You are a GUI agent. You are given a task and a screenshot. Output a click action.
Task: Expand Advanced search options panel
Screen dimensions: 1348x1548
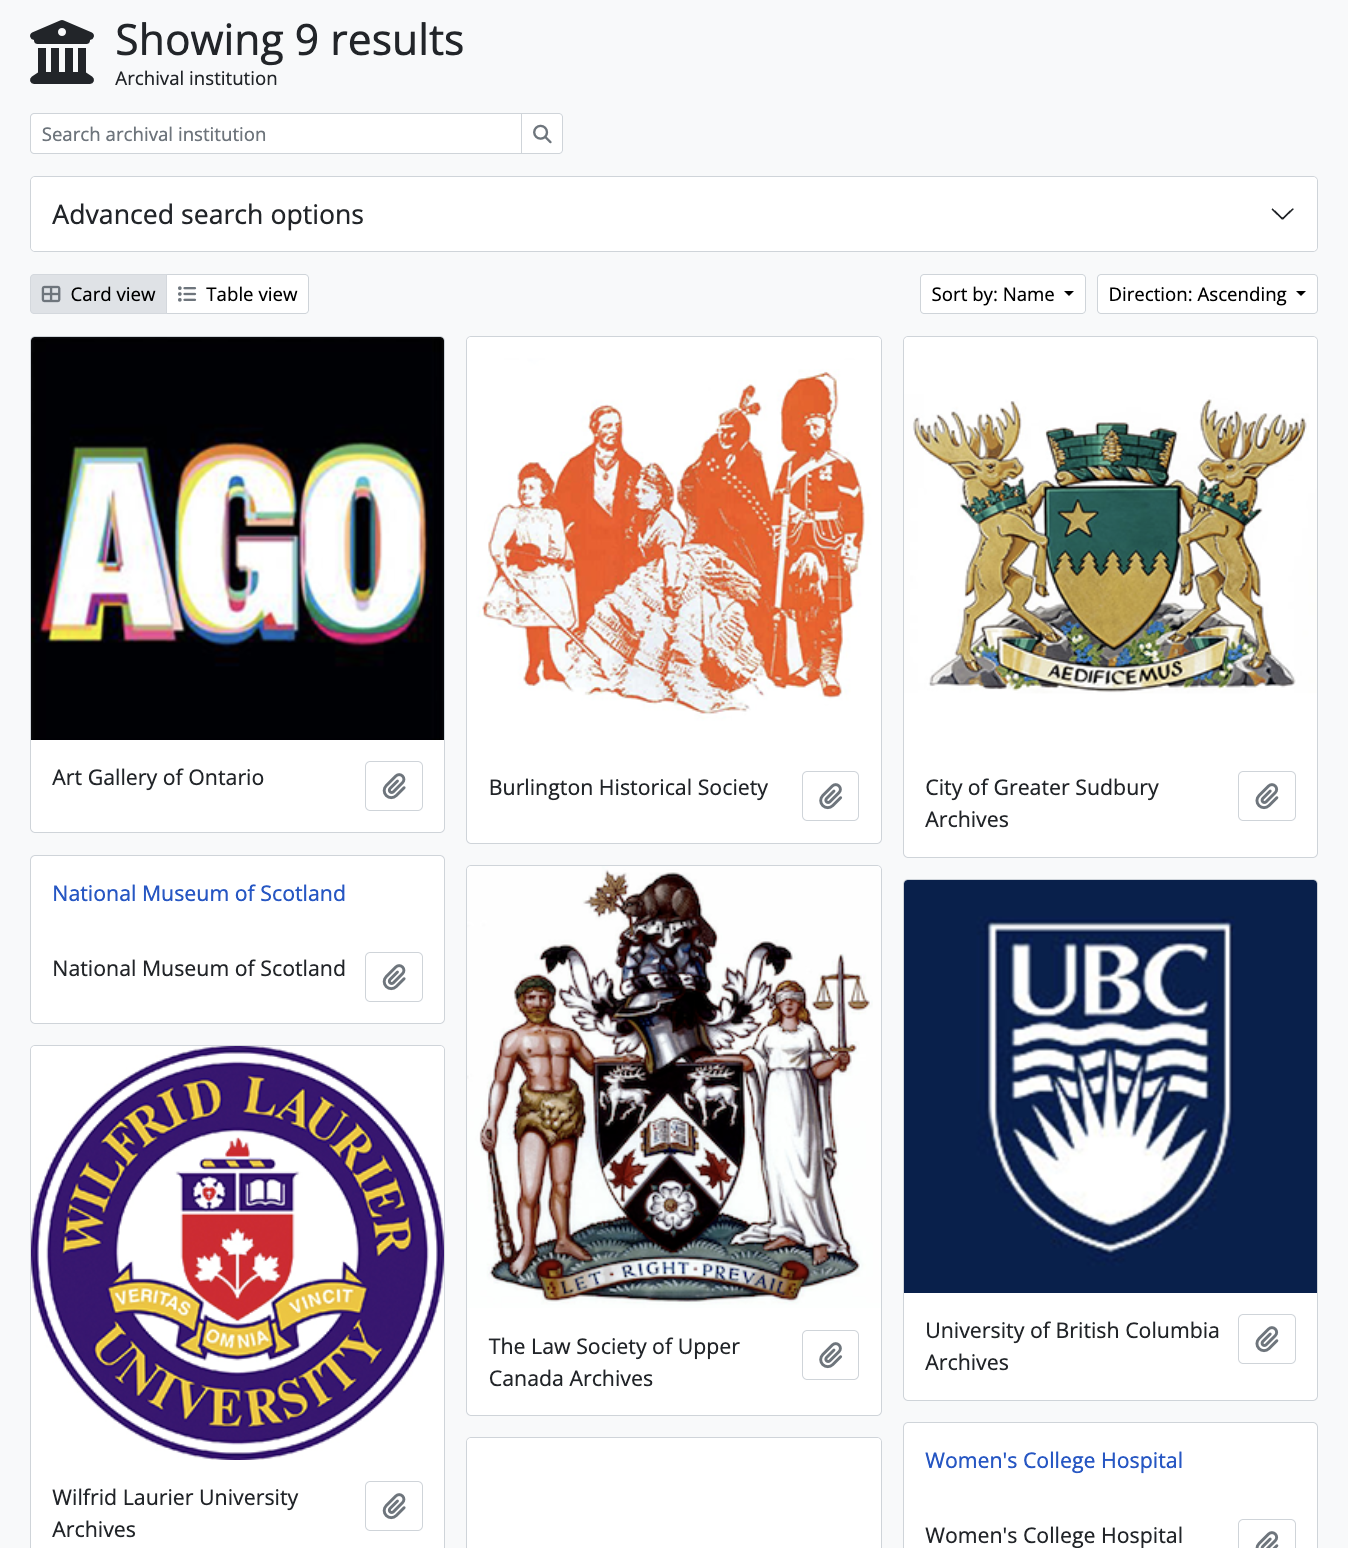tap(673, 214)
